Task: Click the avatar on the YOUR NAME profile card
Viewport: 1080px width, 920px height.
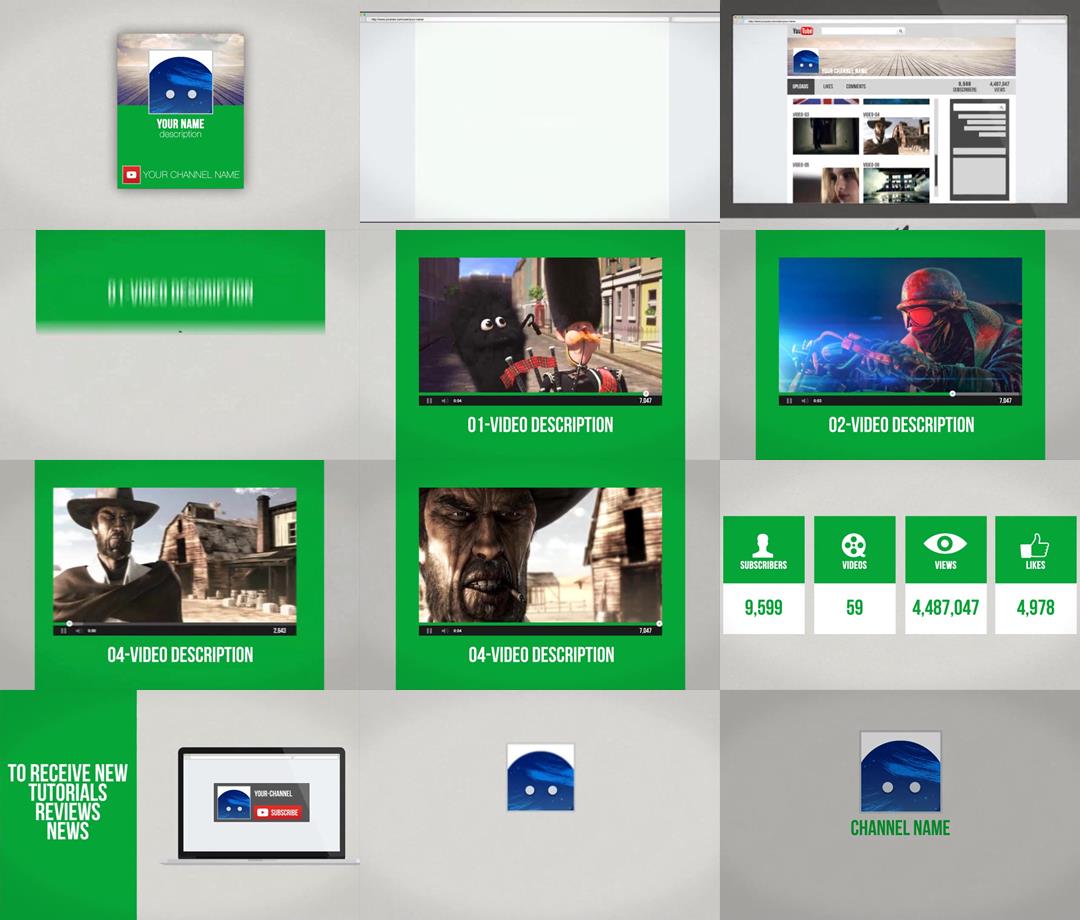Action: pos(180,82)
